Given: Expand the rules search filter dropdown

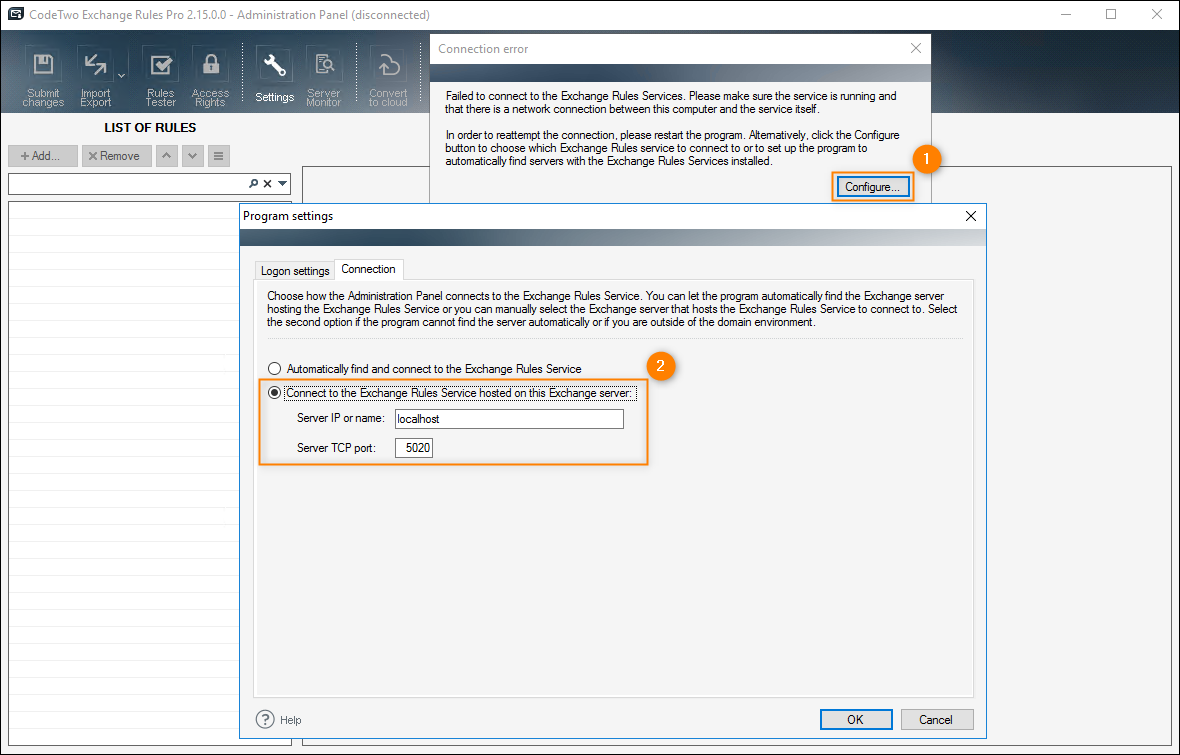Looking at the screenshot, I should (282, 184).
